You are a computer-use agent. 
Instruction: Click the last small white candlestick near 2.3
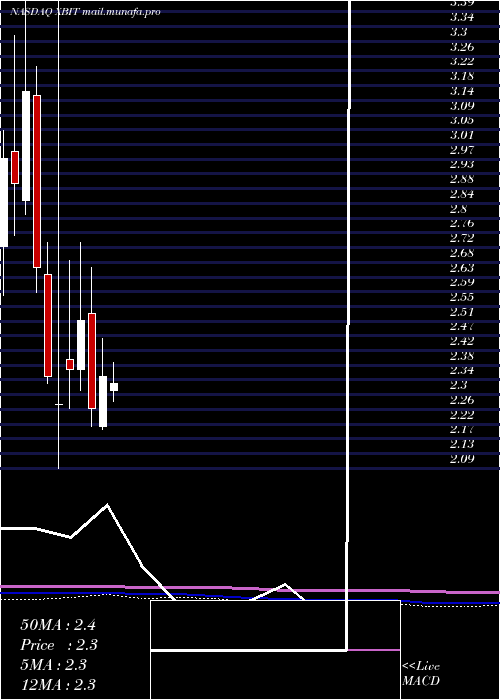coord(114,387)
